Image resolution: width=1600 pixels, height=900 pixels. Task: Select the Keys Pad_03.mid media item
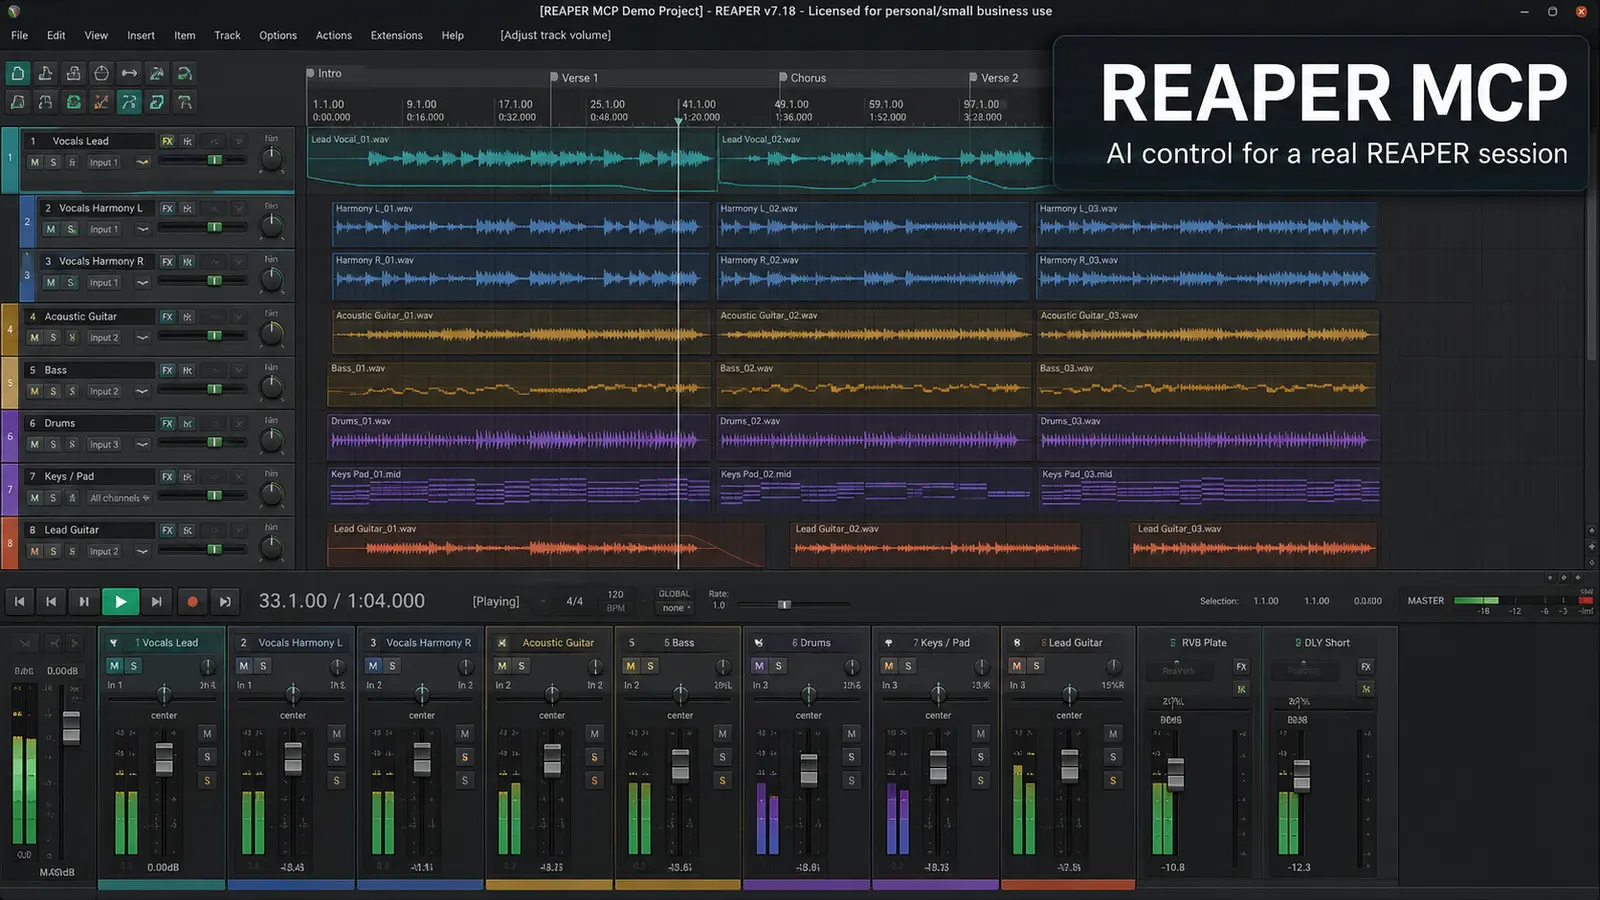1208,489
